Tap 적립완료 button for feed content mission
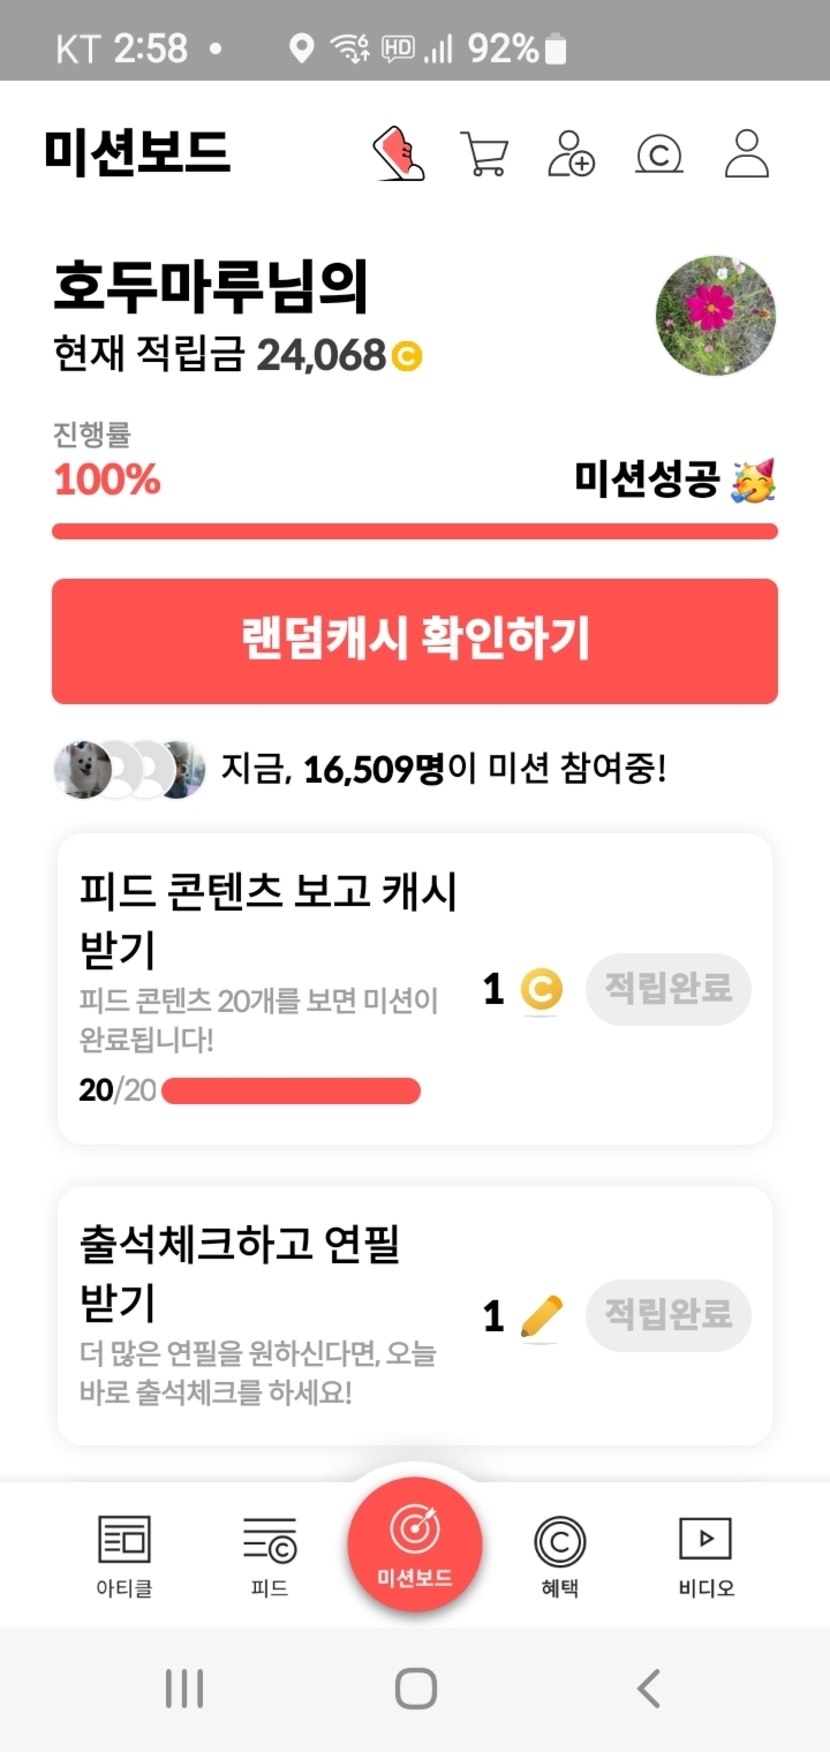830x1752 pixels. 668,989
